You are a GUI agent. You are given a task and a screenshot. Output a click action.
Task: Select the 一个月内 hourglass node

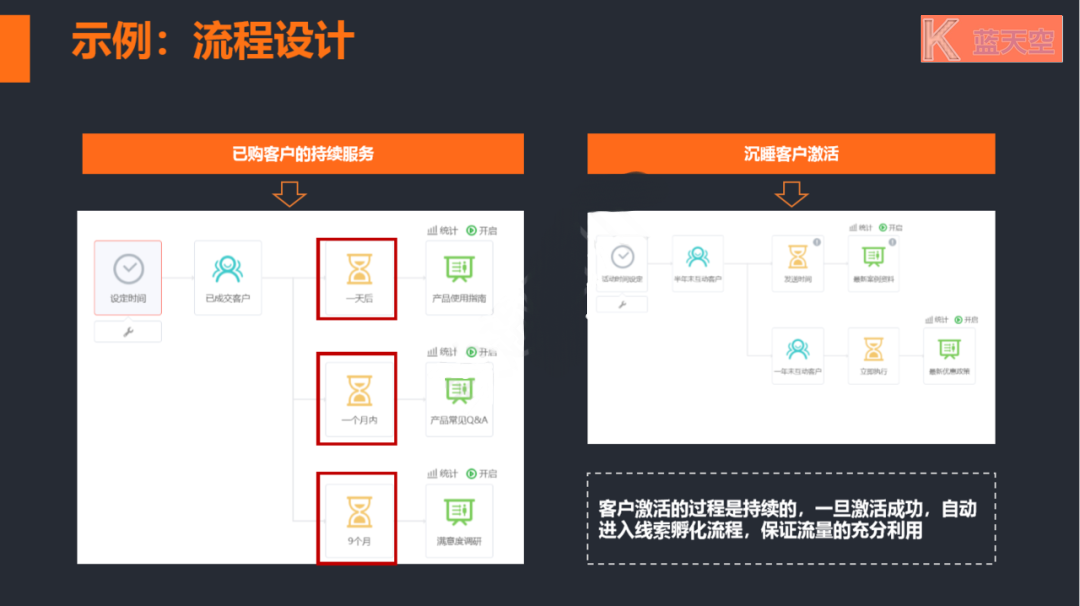(357, 397)
